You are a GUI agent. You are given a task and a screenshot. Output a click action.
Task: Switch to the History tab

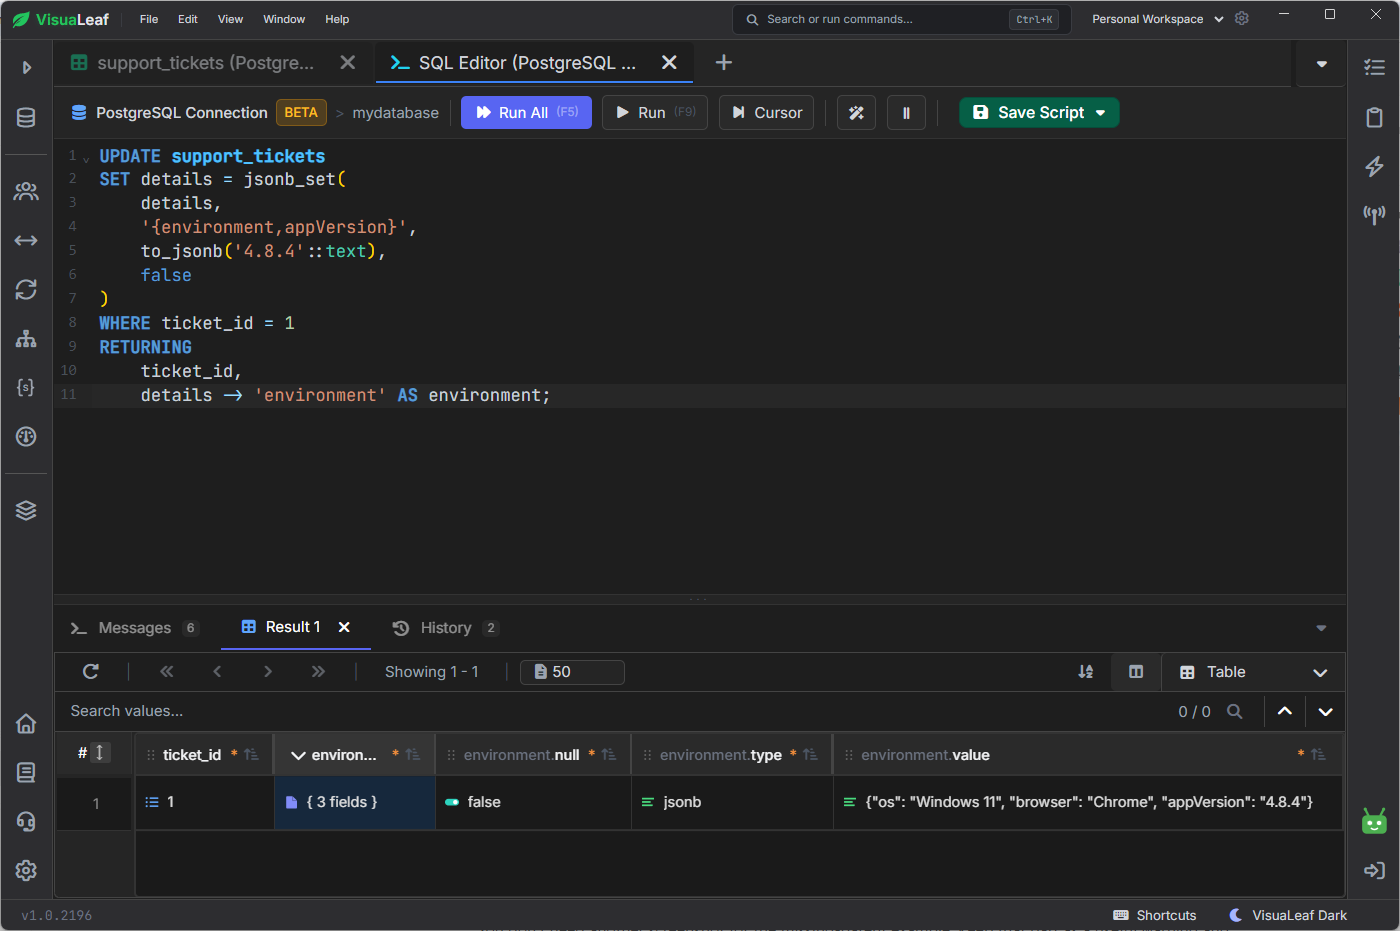click(445, 628)
